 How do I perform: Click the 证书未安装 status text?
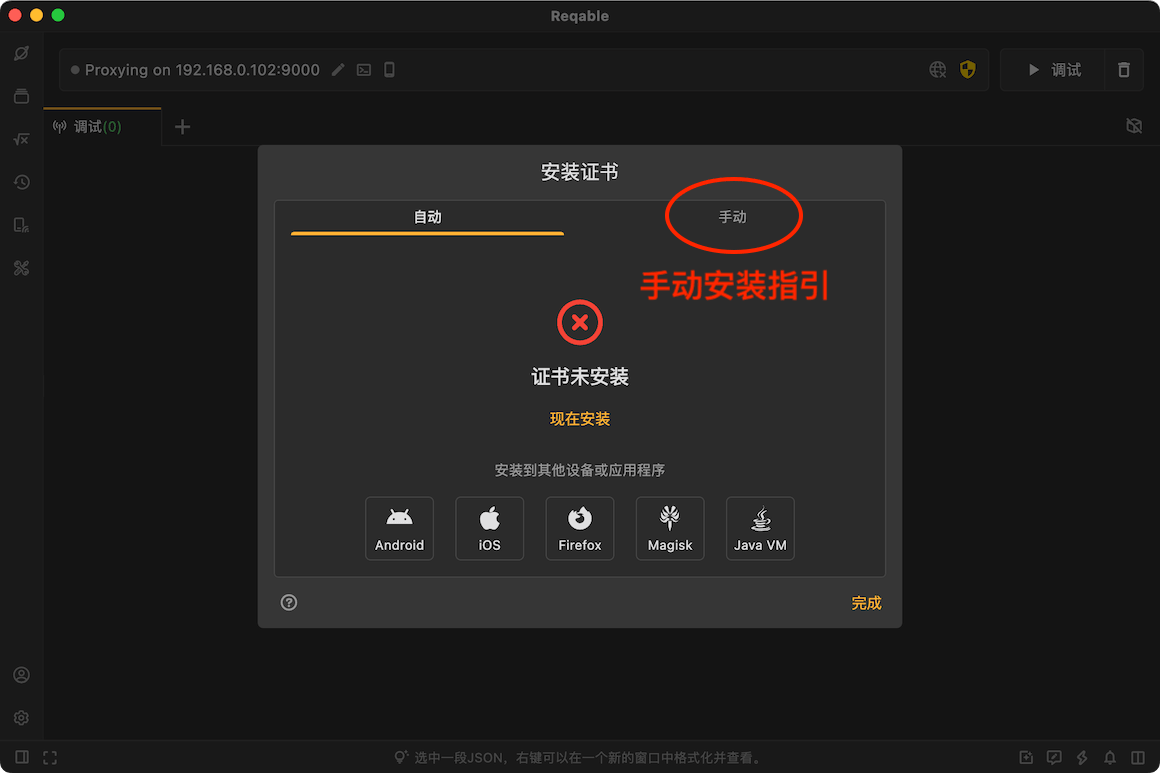pos(580,377)
